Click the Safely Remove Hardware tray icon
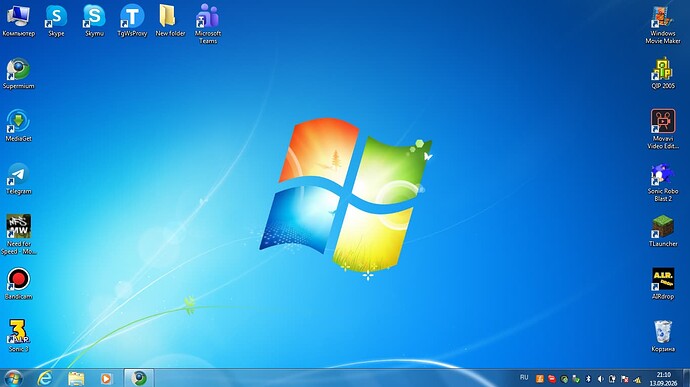 click(576, 379)
